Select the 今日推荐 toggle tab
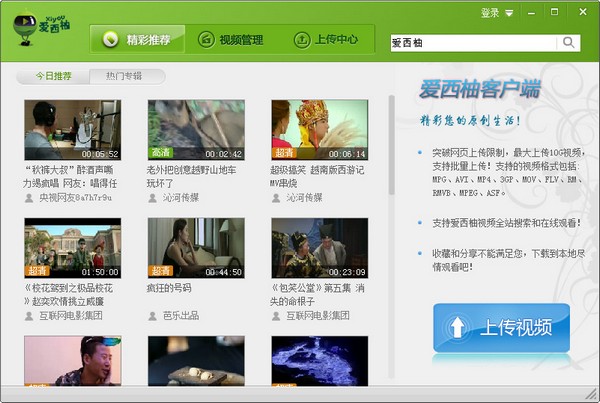Image resolution: width=600 pixels, height=403 pixels. (x=54, y=76)
